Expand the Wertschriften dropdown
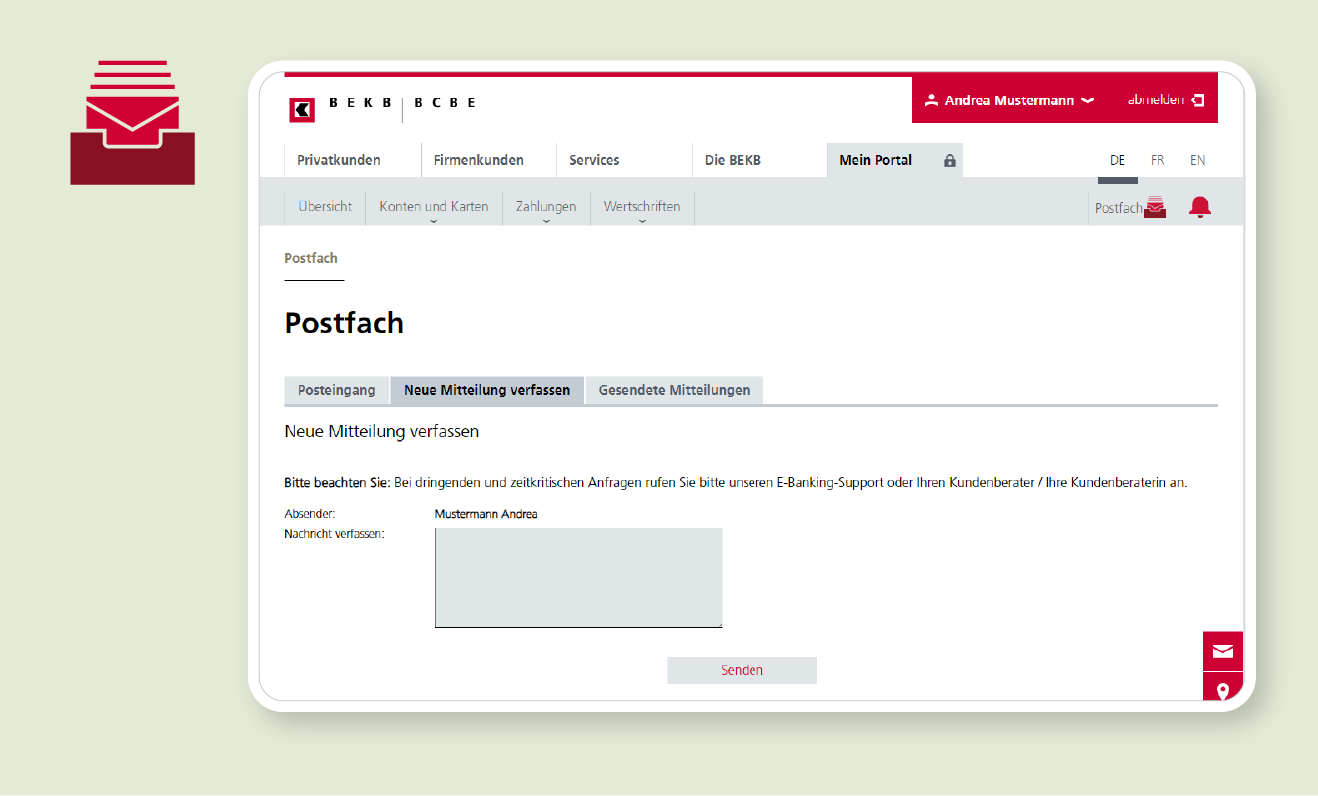The height and width of the screenshot is (796, 1318). [x=641, y=207]
